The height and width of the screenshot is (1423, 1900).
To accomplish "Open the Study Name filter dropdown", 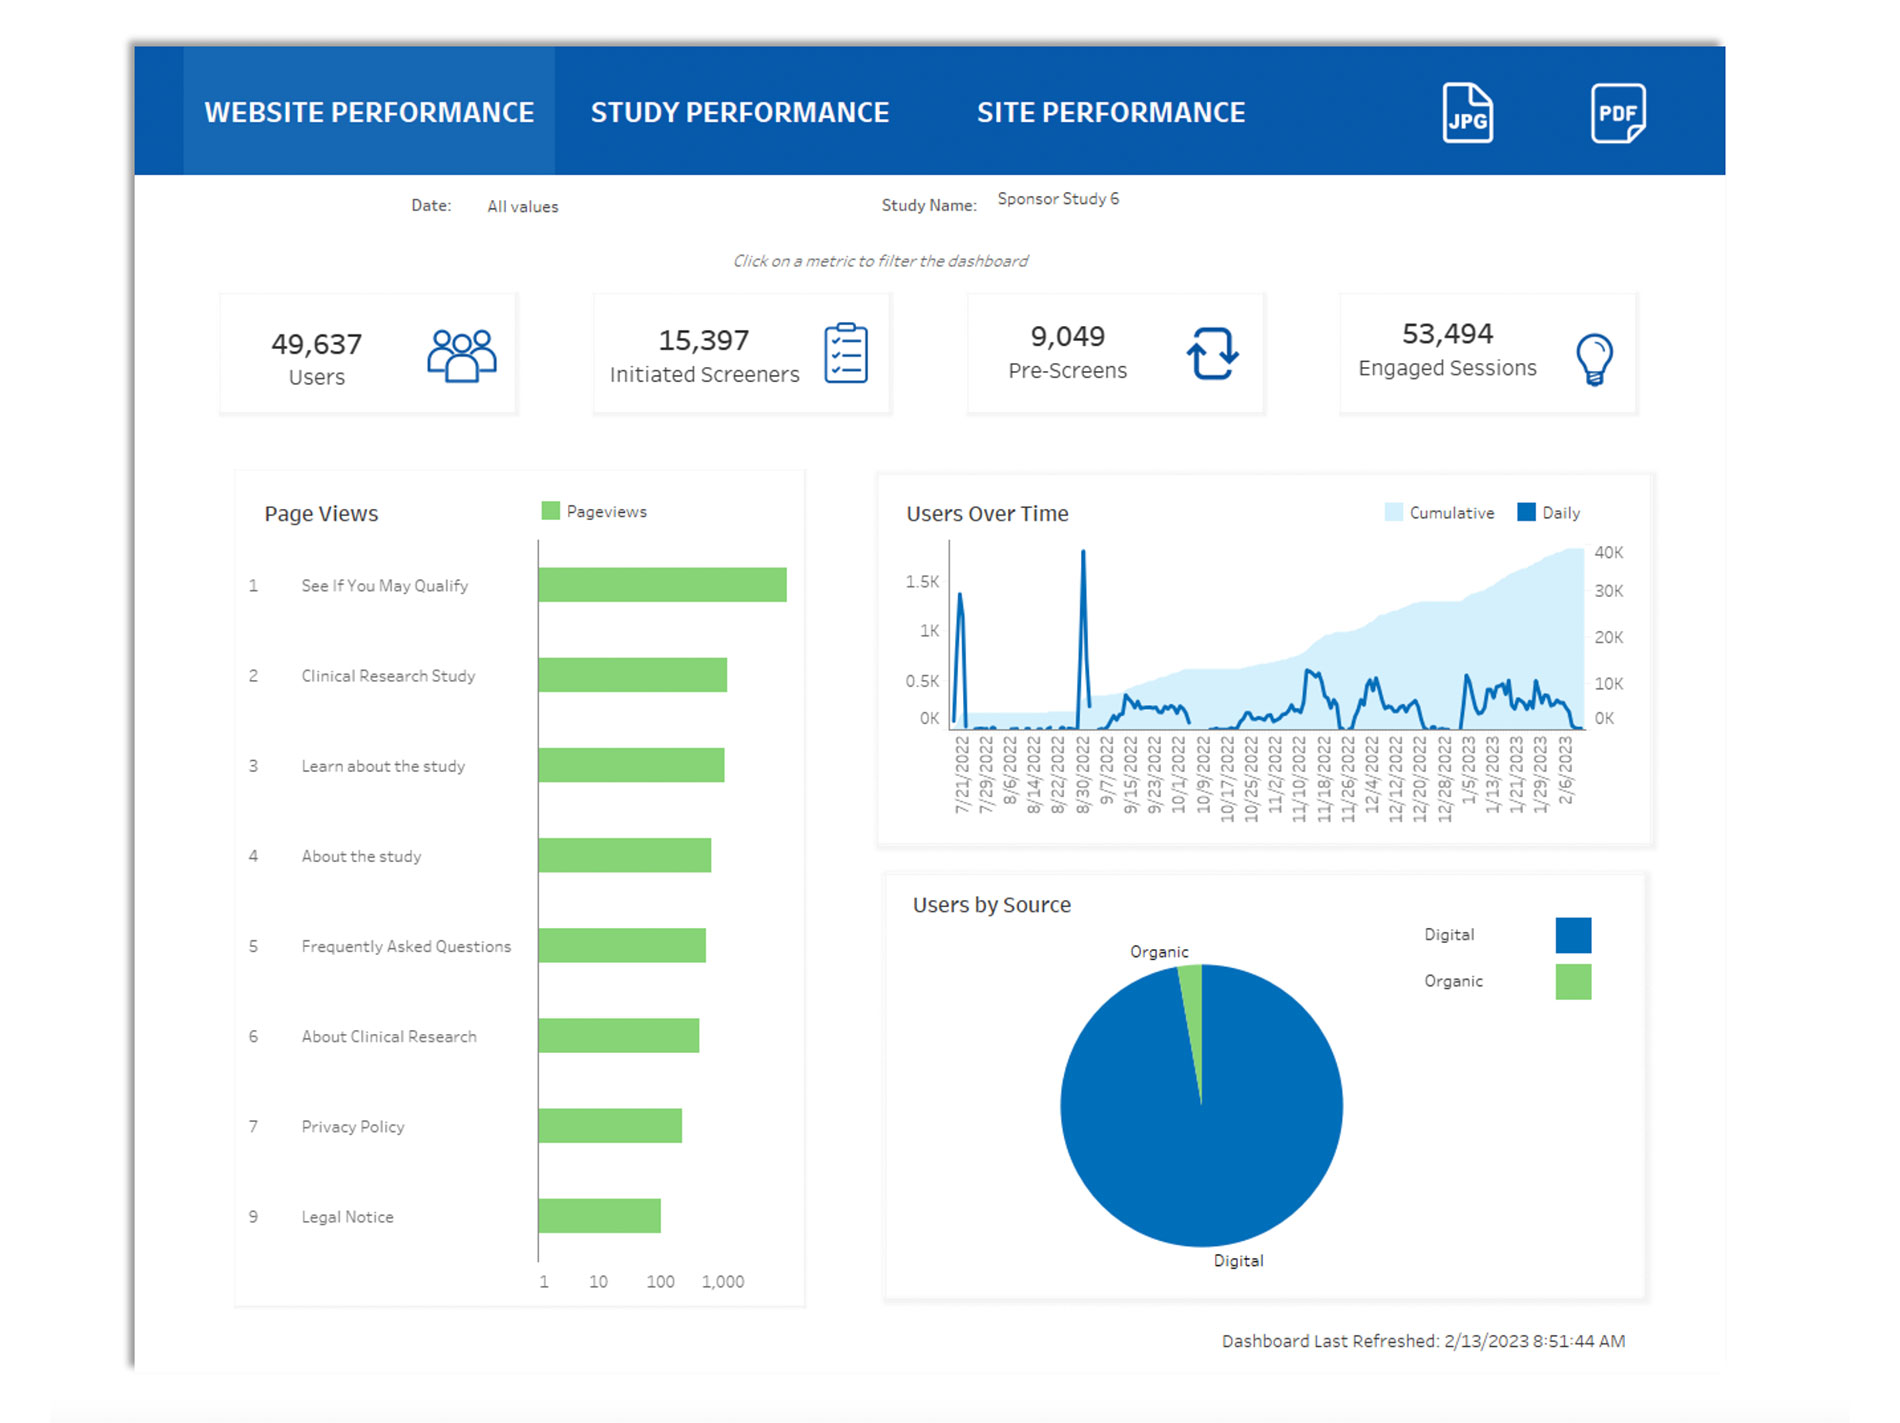I will tap(1057, 199).
